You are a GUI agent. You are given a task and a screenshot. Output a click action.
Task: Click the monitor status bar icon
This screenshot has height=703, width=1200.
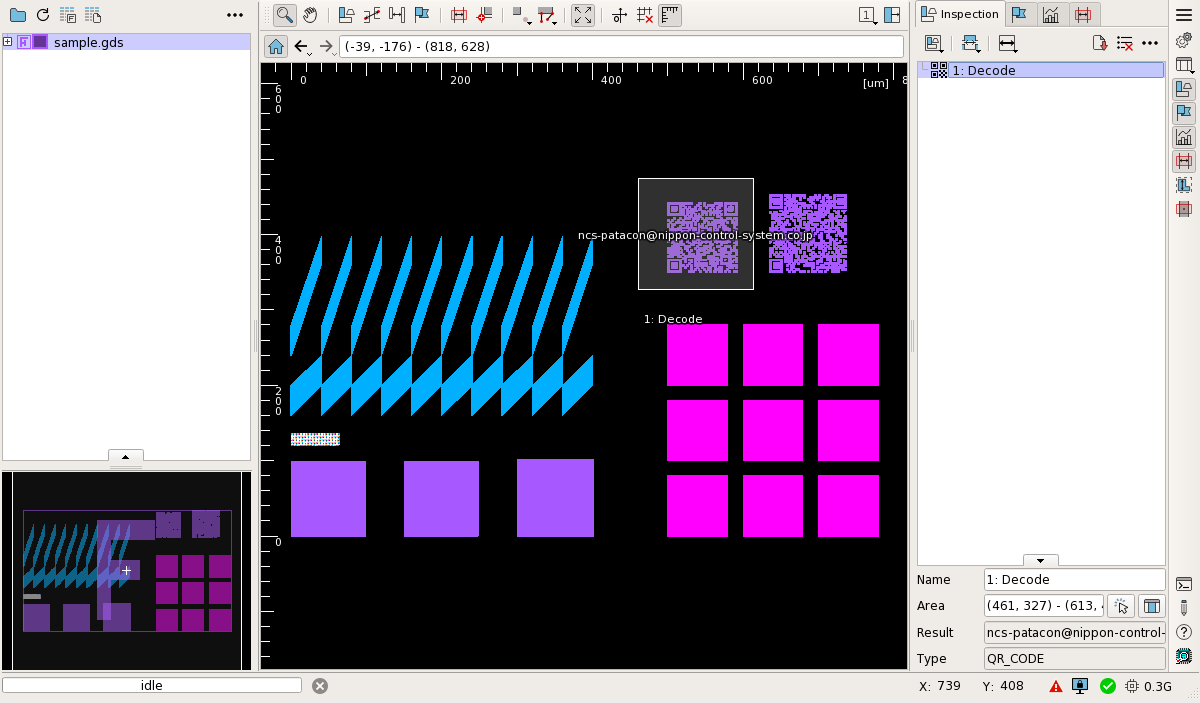(x=1080, y=686)
